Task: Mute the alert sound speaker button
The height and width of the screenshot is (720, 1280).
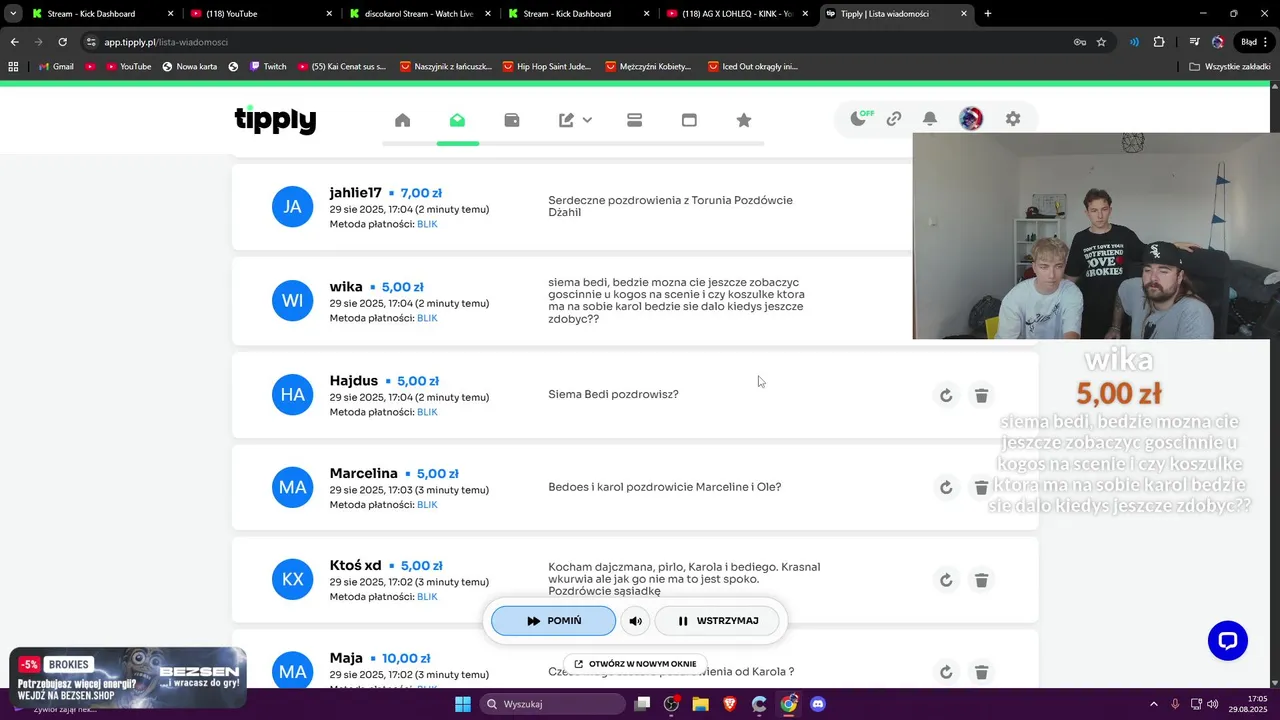Action: pos(635,621)
